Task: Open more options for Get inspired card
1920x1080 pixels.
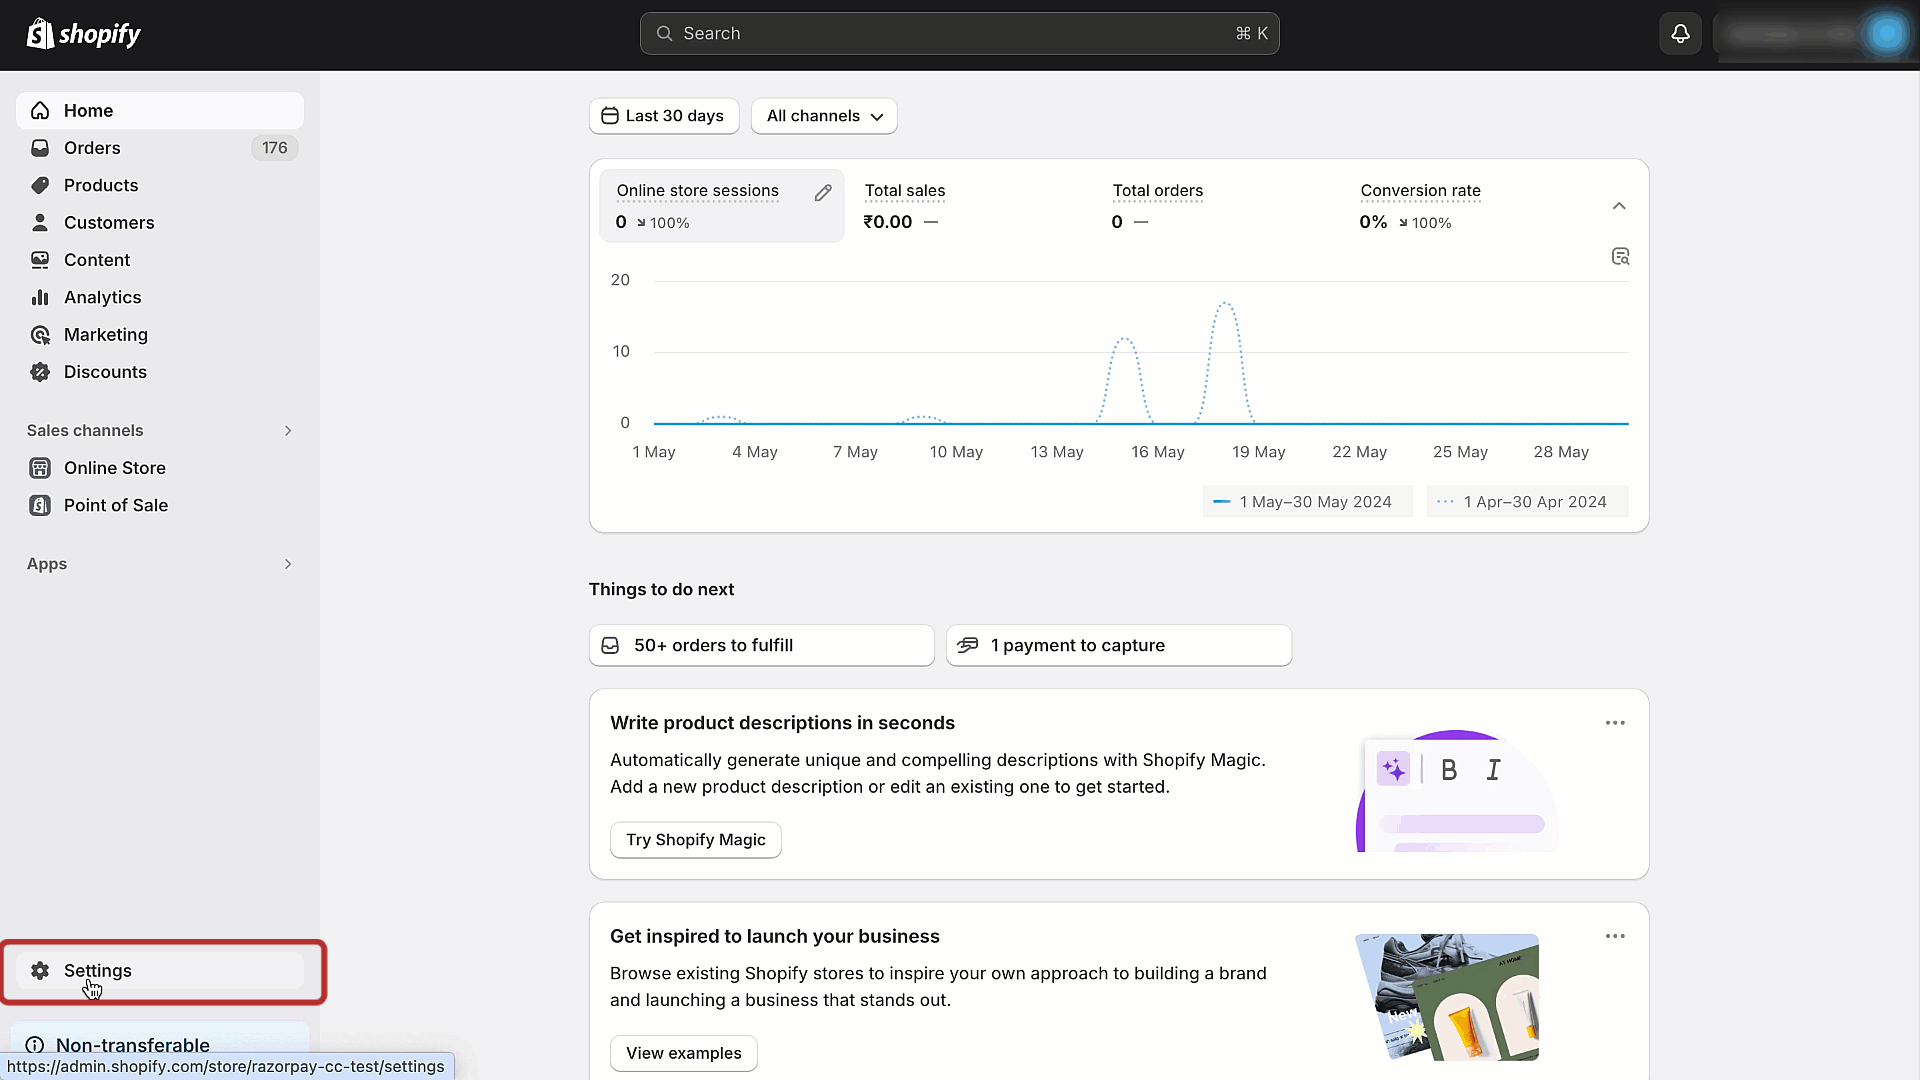Action: click(1615, 936)
